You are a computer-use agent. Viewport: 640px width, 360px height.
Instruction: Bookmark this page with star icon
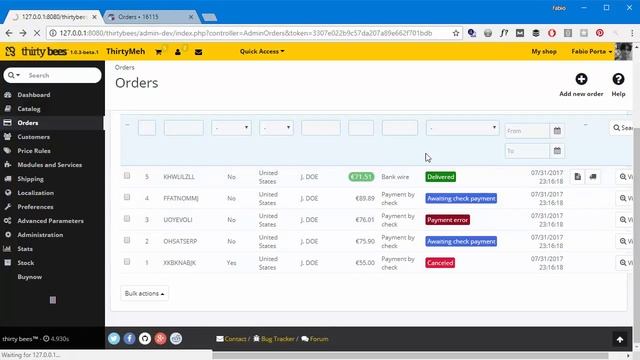tap(456, 33)
